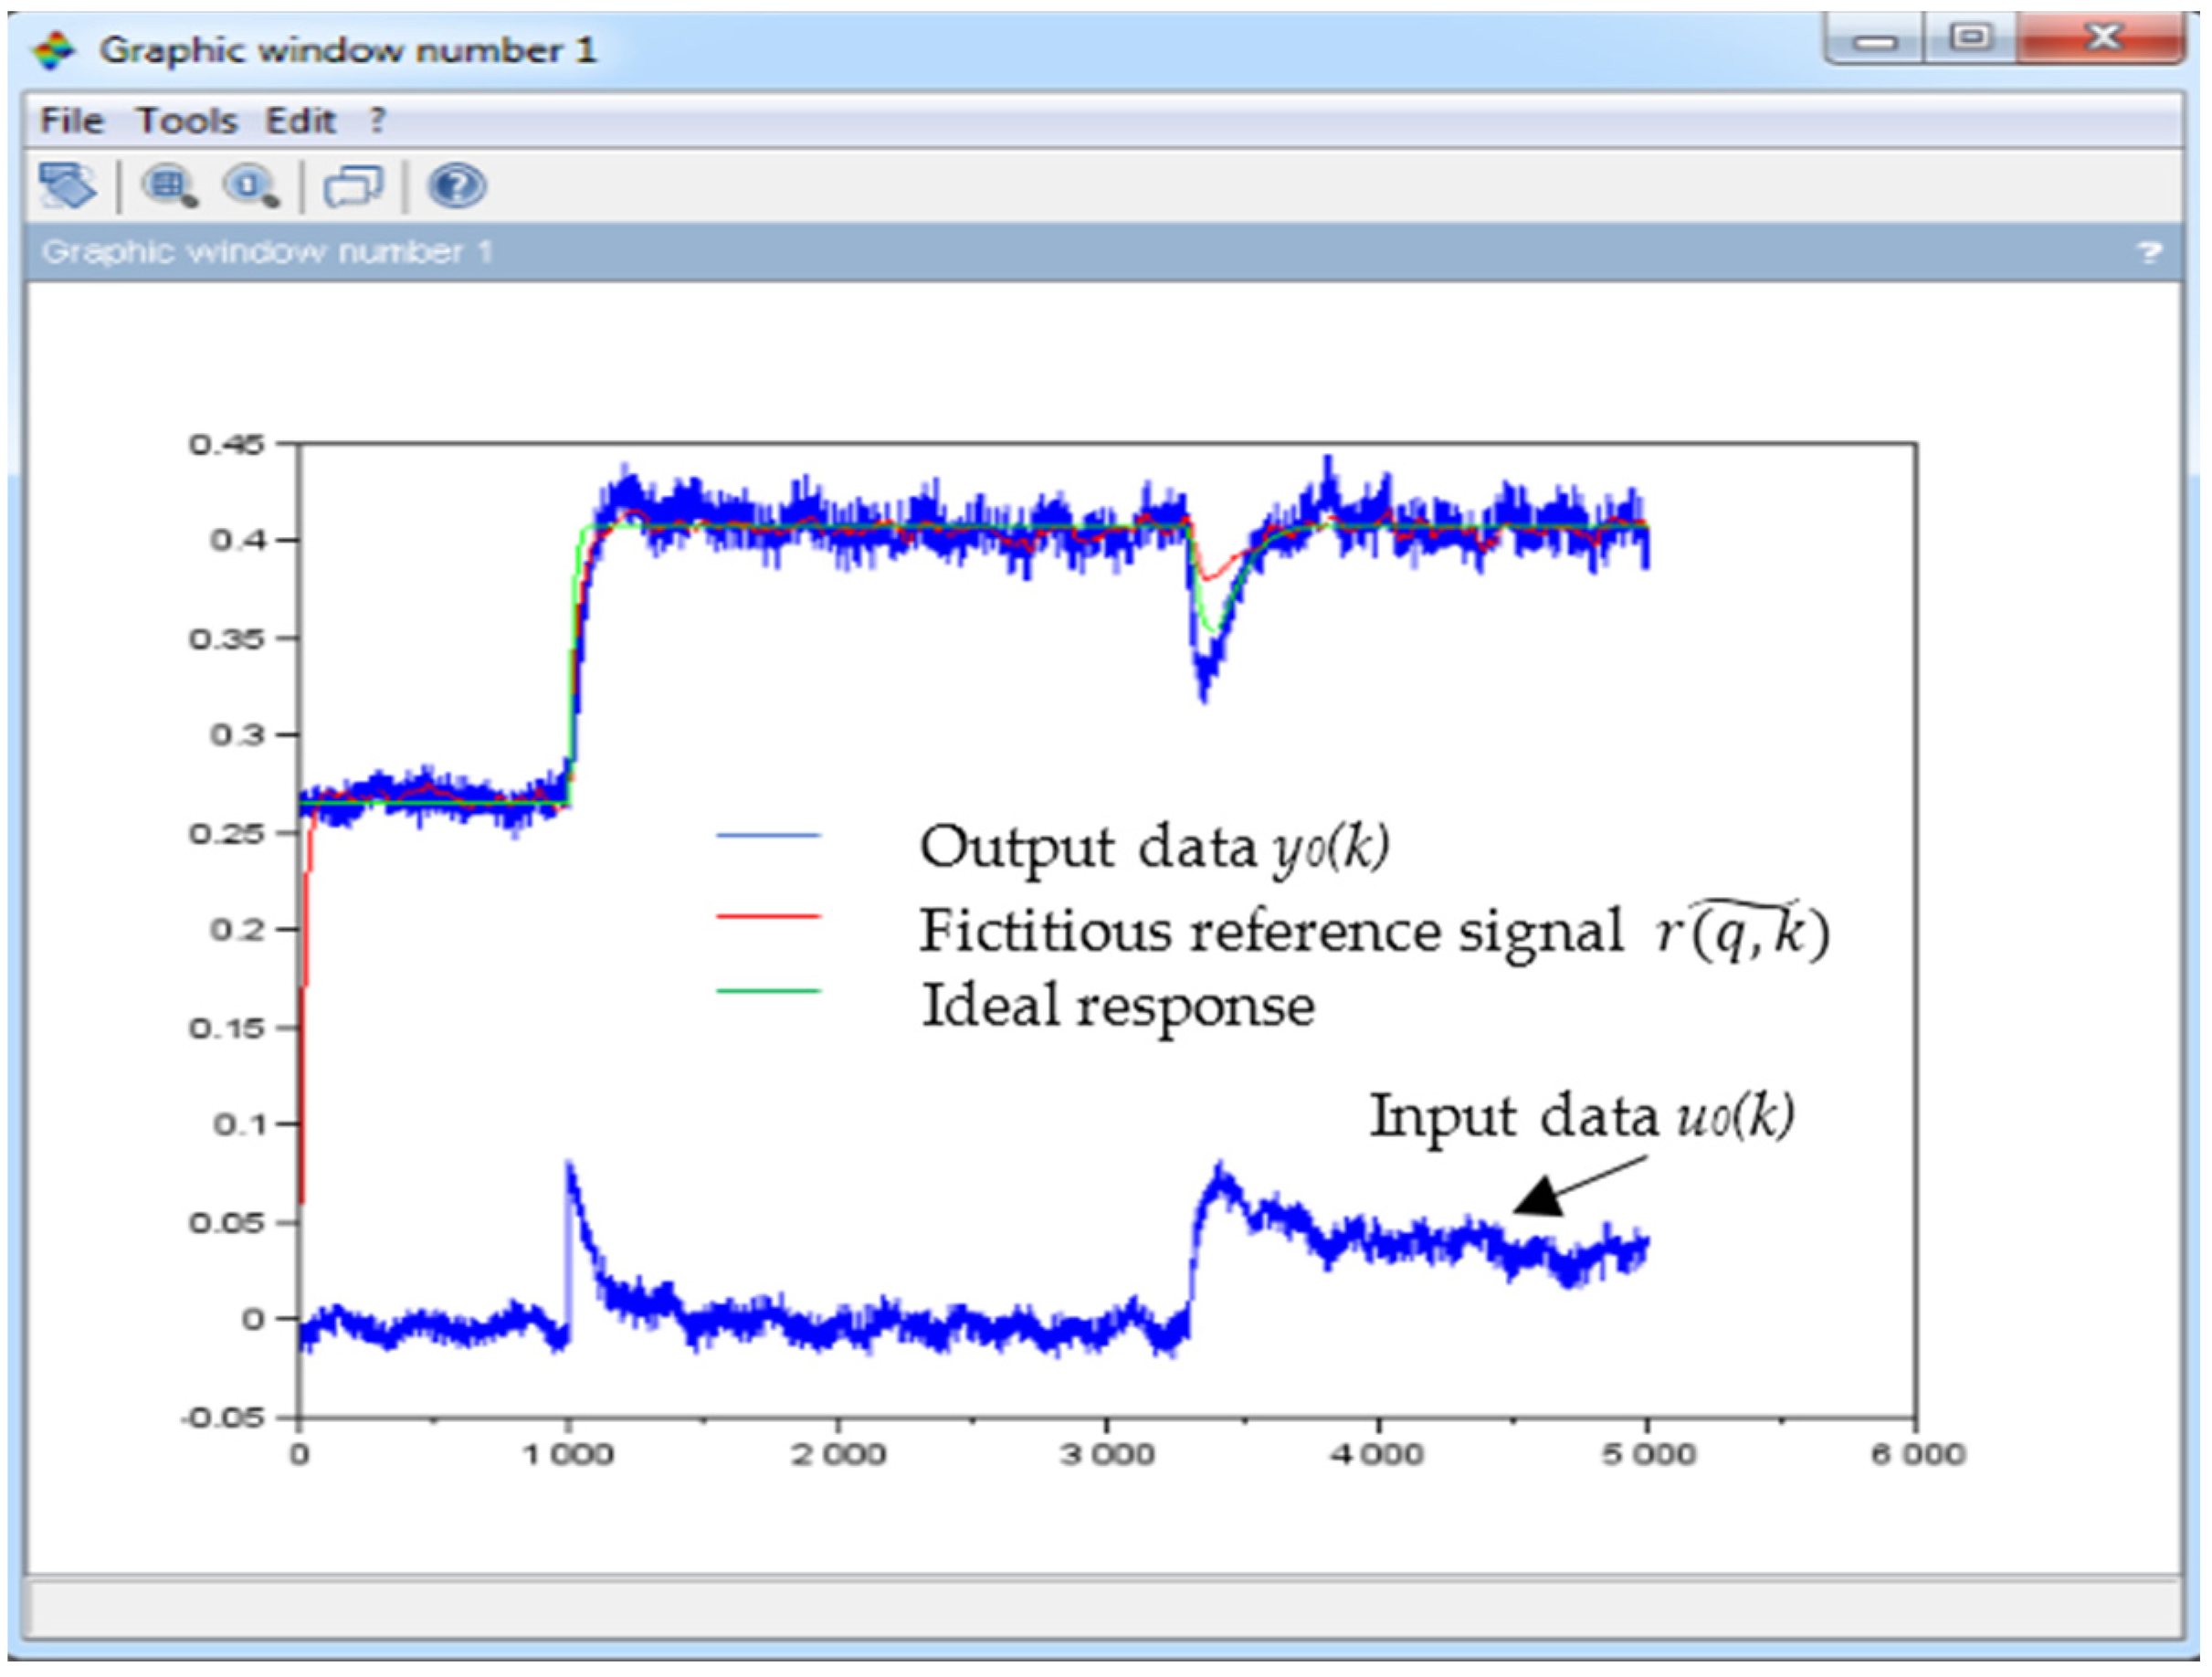Image resolution: width=2212 pixels, height=1677 pixels.
Task: Open the '?' menu in the menu bar
Action: point(375,119)
